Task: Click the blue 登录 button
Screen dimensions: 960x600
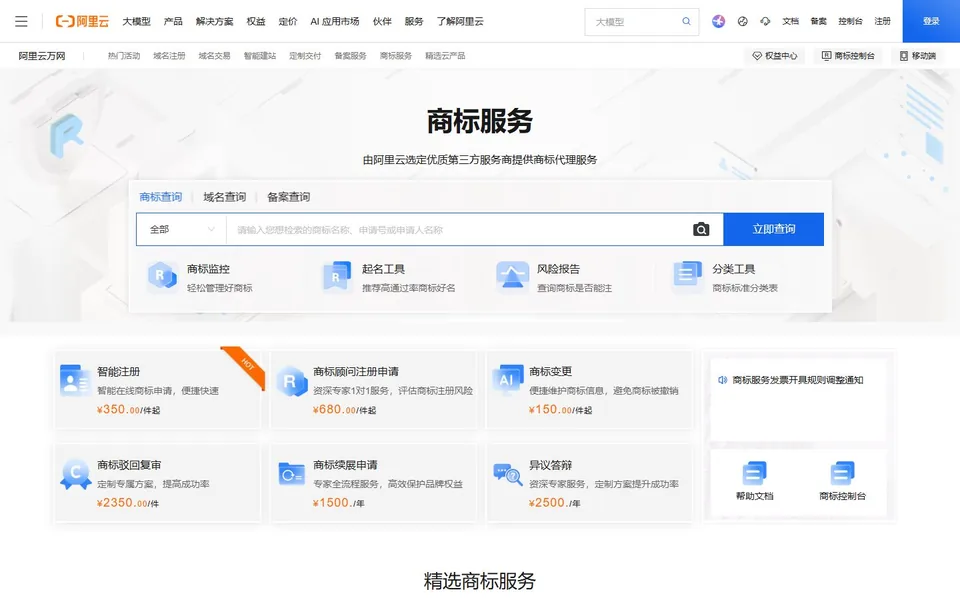Action: 931,21
